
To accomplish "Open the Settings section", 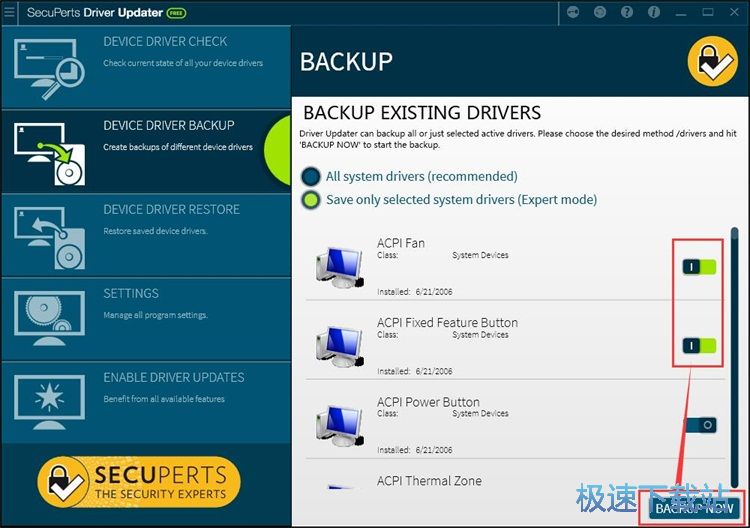I will coord(146,319).
